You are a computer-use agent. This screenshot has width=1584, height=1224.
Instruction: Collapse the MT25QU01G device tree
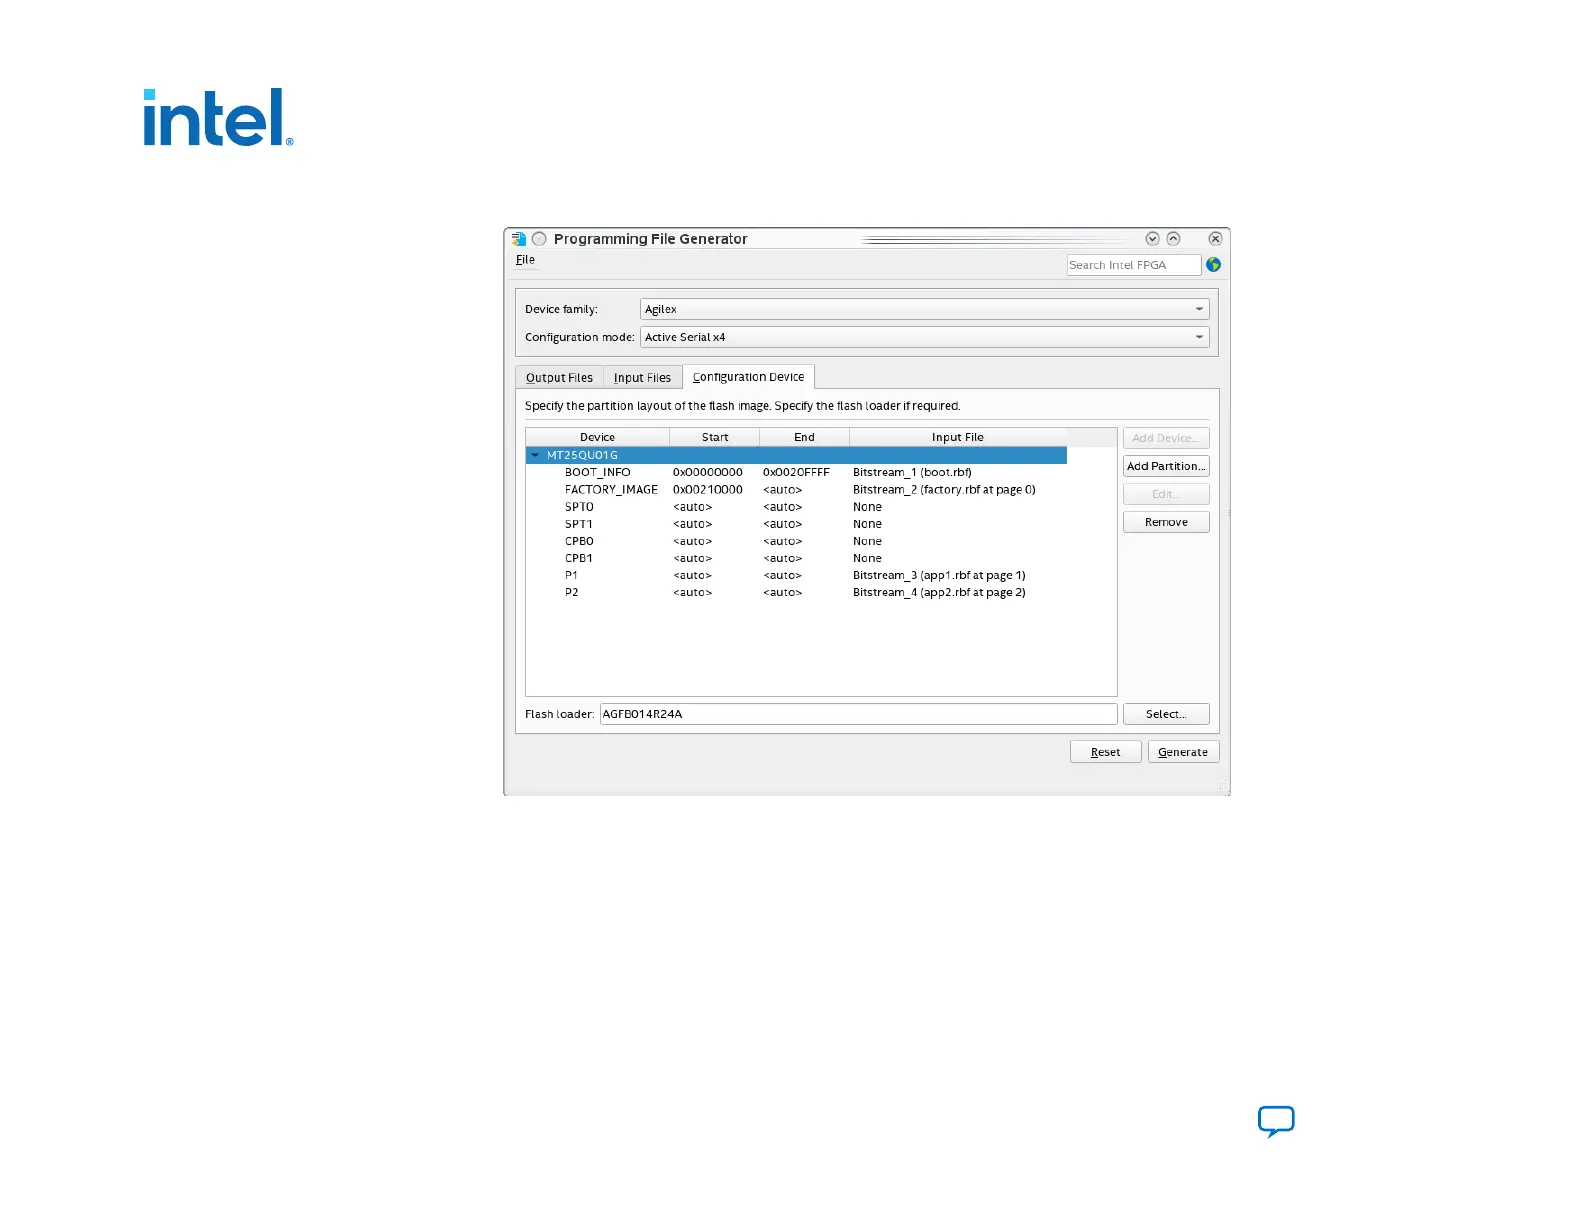[535, 455]
